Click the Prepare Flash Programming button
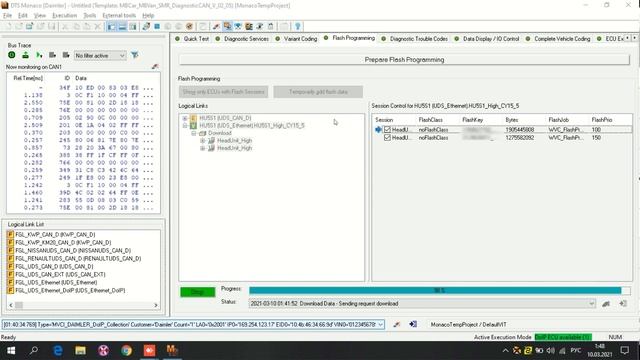Screen dimensions: 640x360 404,60
